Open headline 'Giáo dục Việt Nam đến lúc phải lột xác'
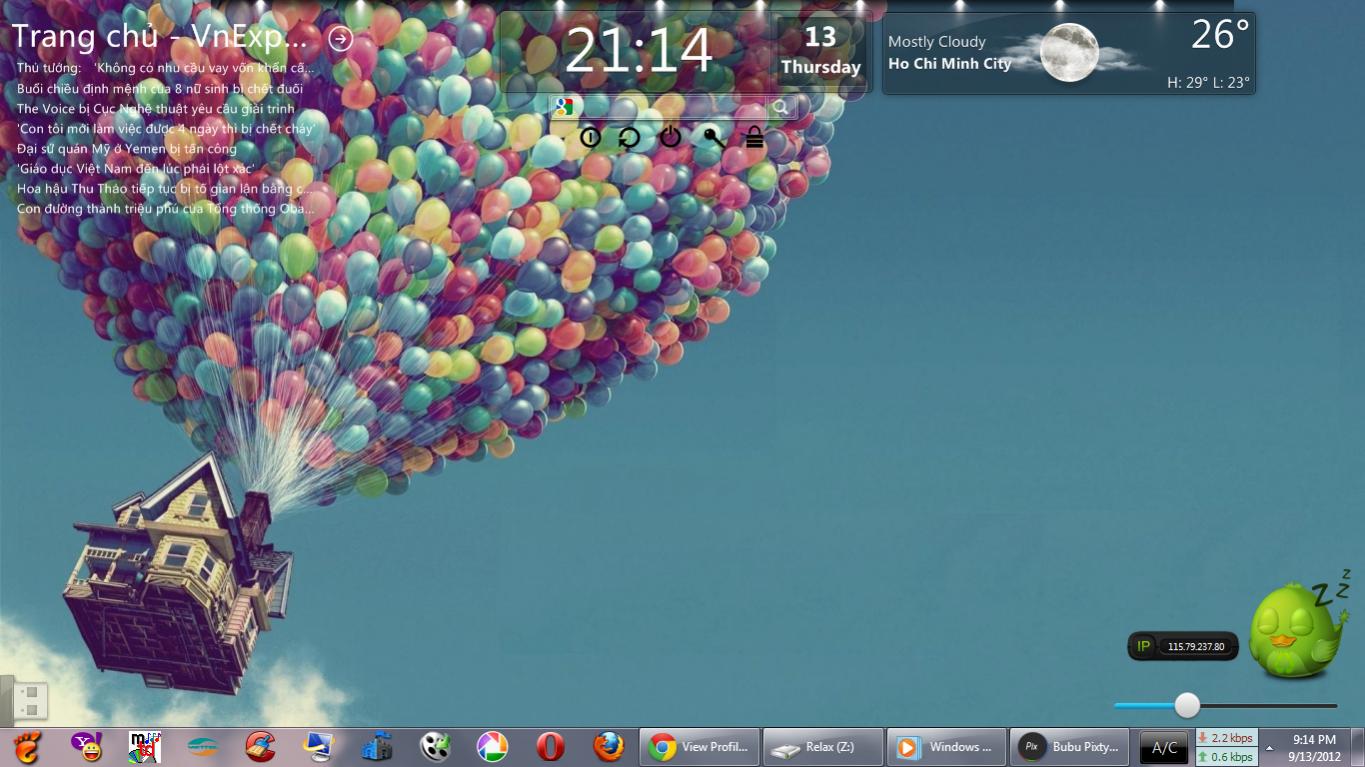This screenshot has width=1365, height=767. (136, 168)
